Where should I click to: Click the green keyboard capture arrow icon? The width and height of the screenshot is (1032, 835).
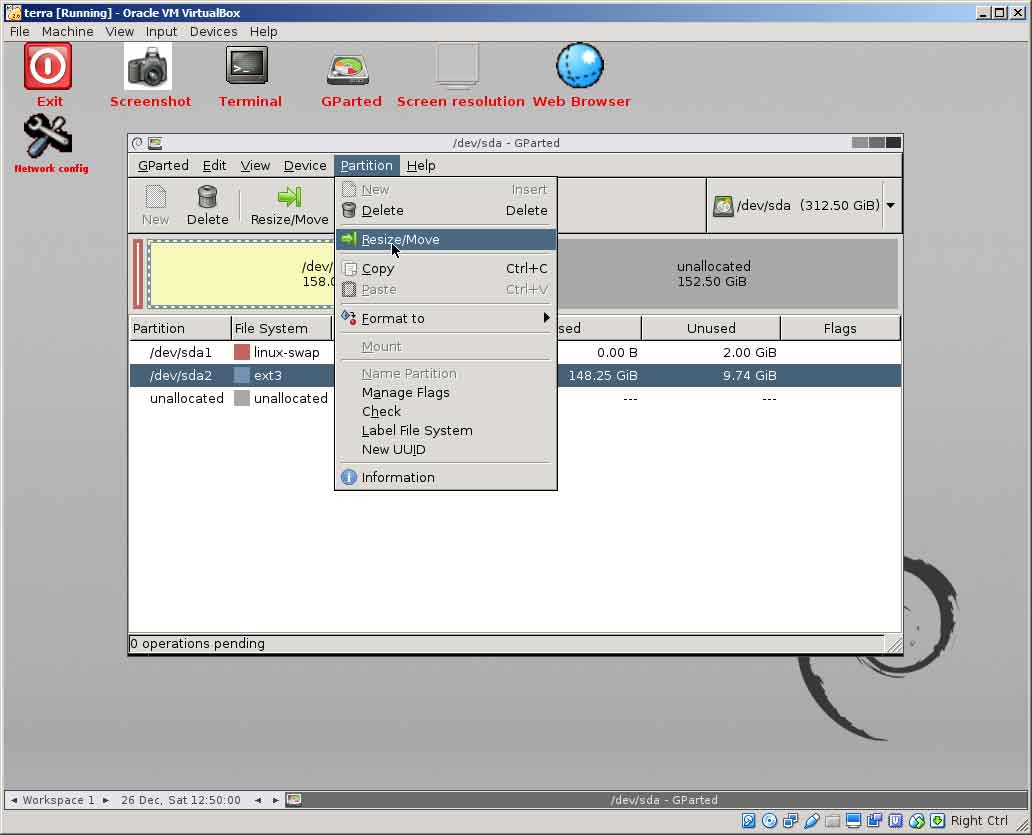(938, 821)
